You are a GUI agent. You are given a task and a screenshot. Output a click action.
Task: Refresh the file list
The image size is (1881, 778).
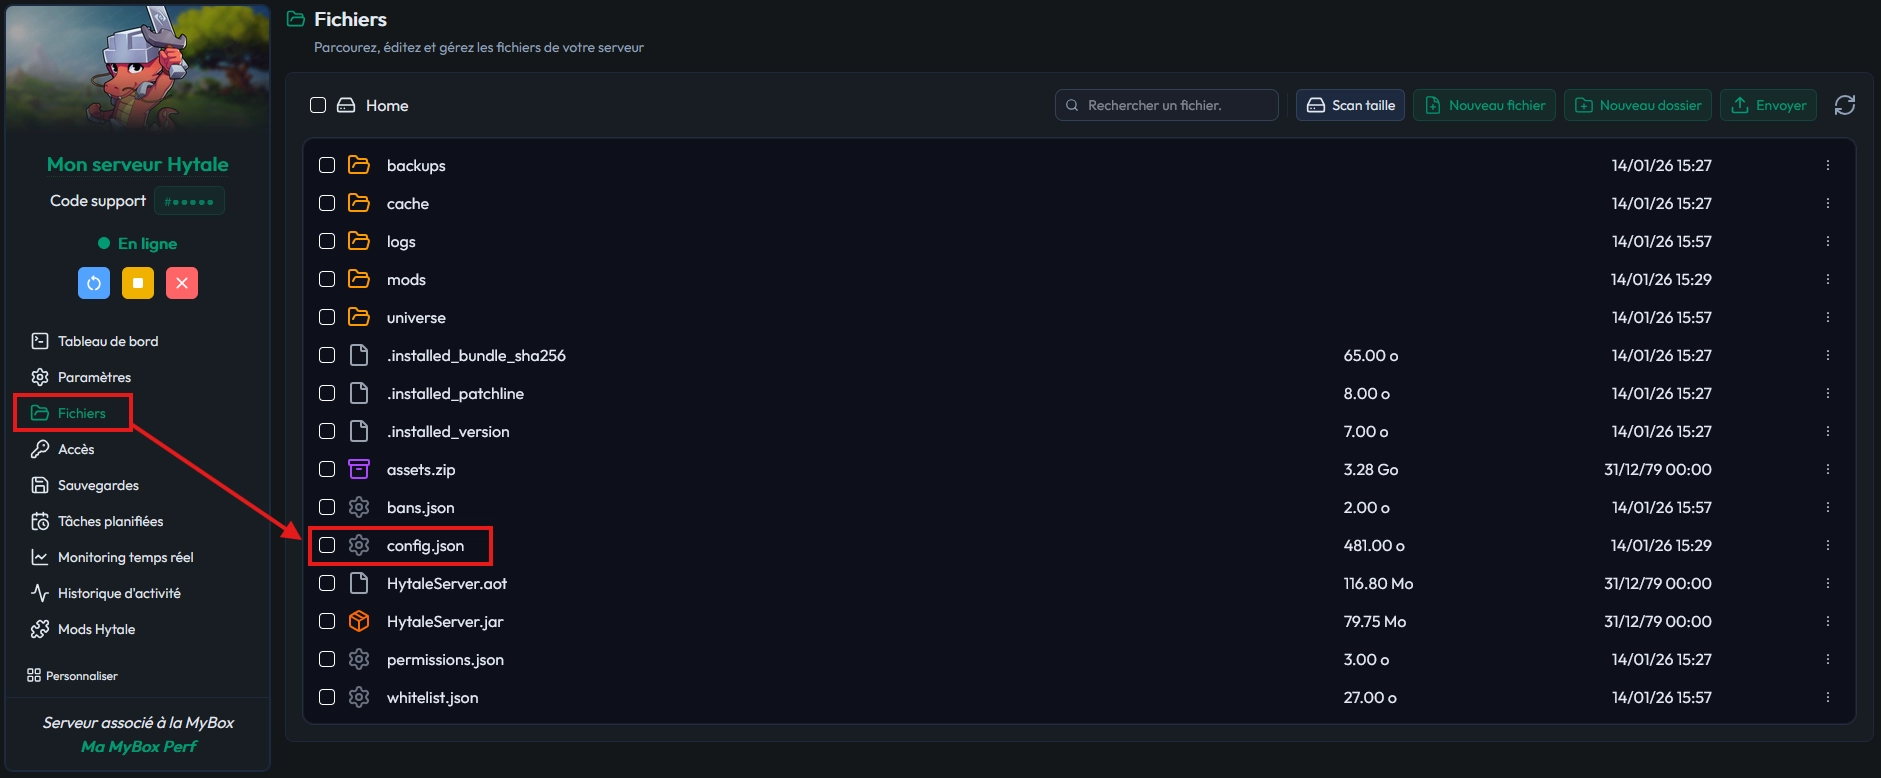coord(1845,105)
